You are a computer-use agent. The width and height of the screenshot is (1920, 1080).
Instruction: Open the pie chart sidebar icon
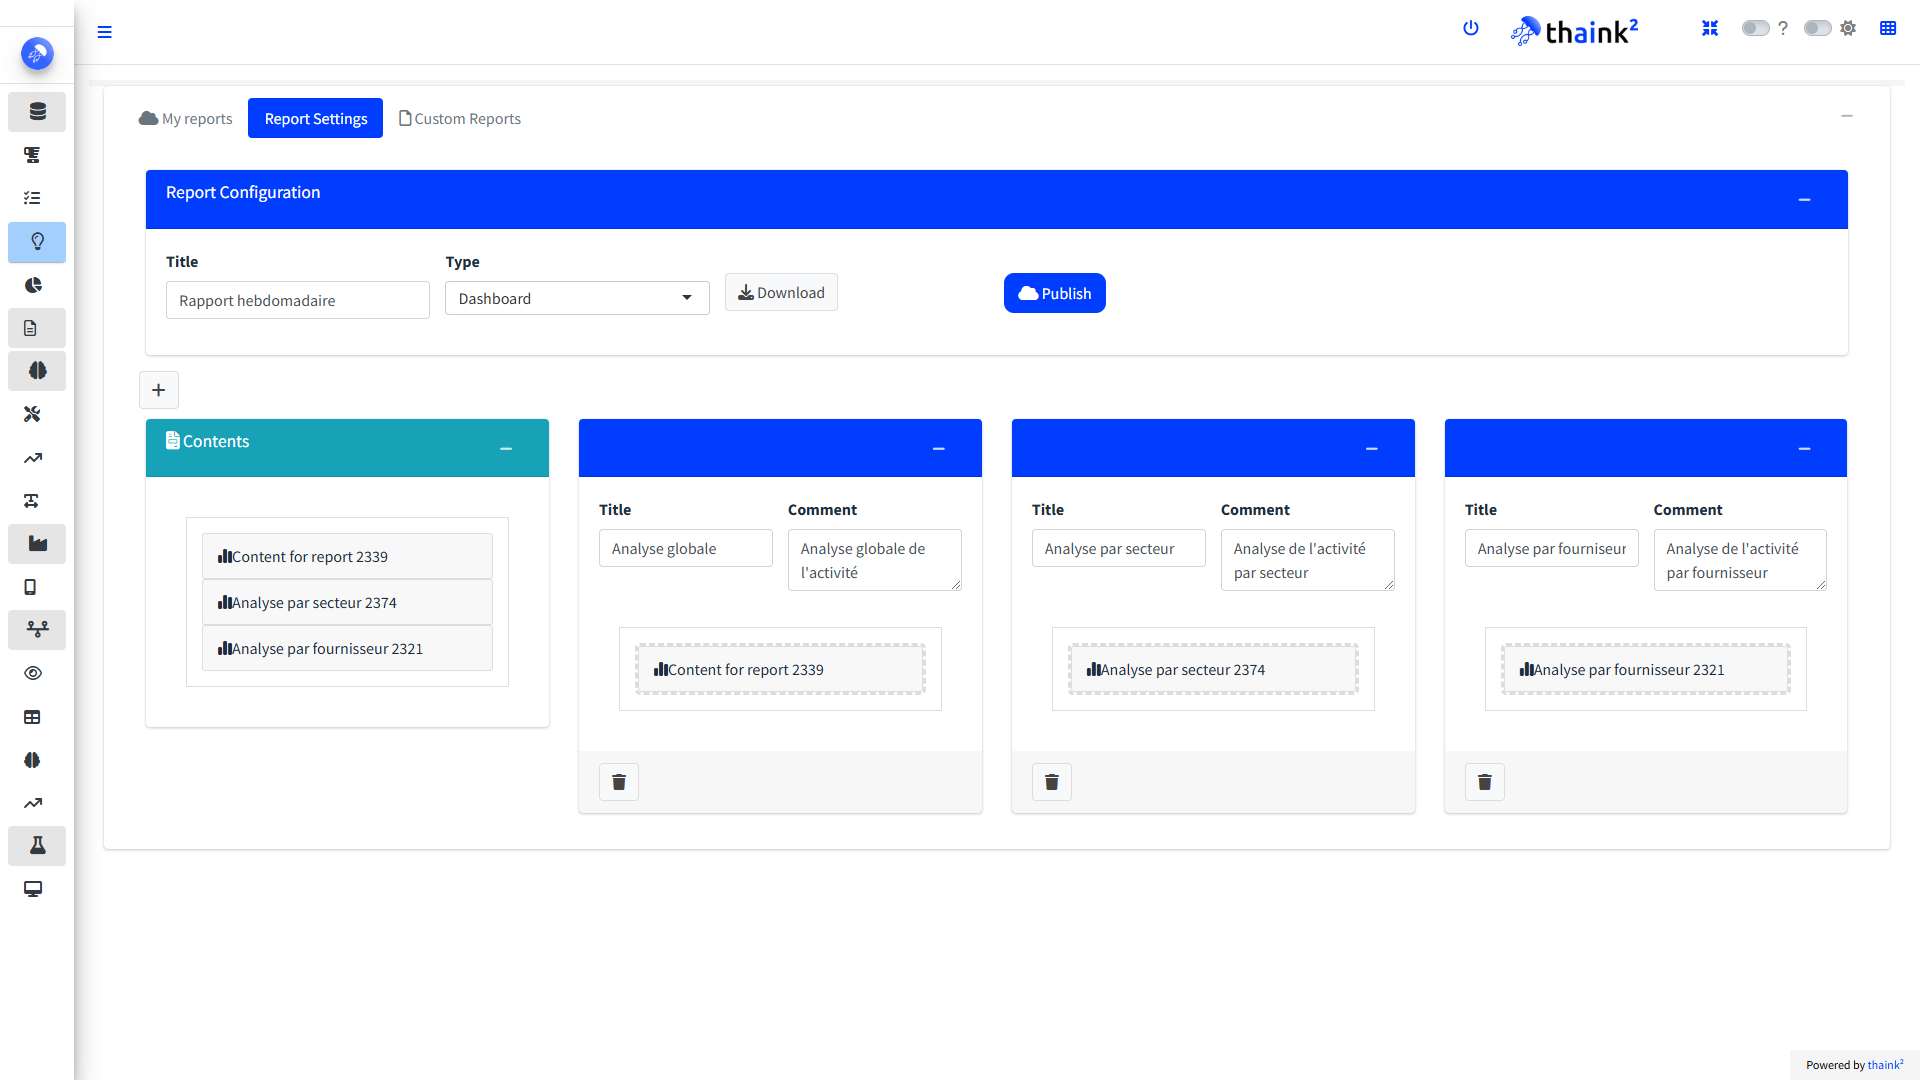[x=34, y=285]
